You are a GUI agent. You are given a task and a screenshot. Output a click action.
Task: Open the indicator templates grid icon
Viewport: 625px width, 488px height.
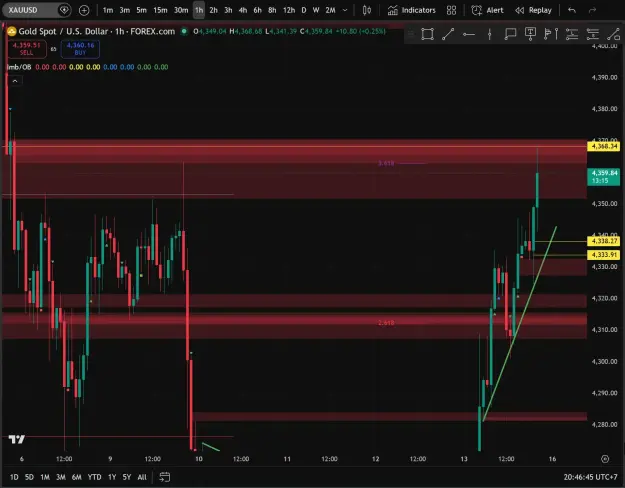(451, 10)
